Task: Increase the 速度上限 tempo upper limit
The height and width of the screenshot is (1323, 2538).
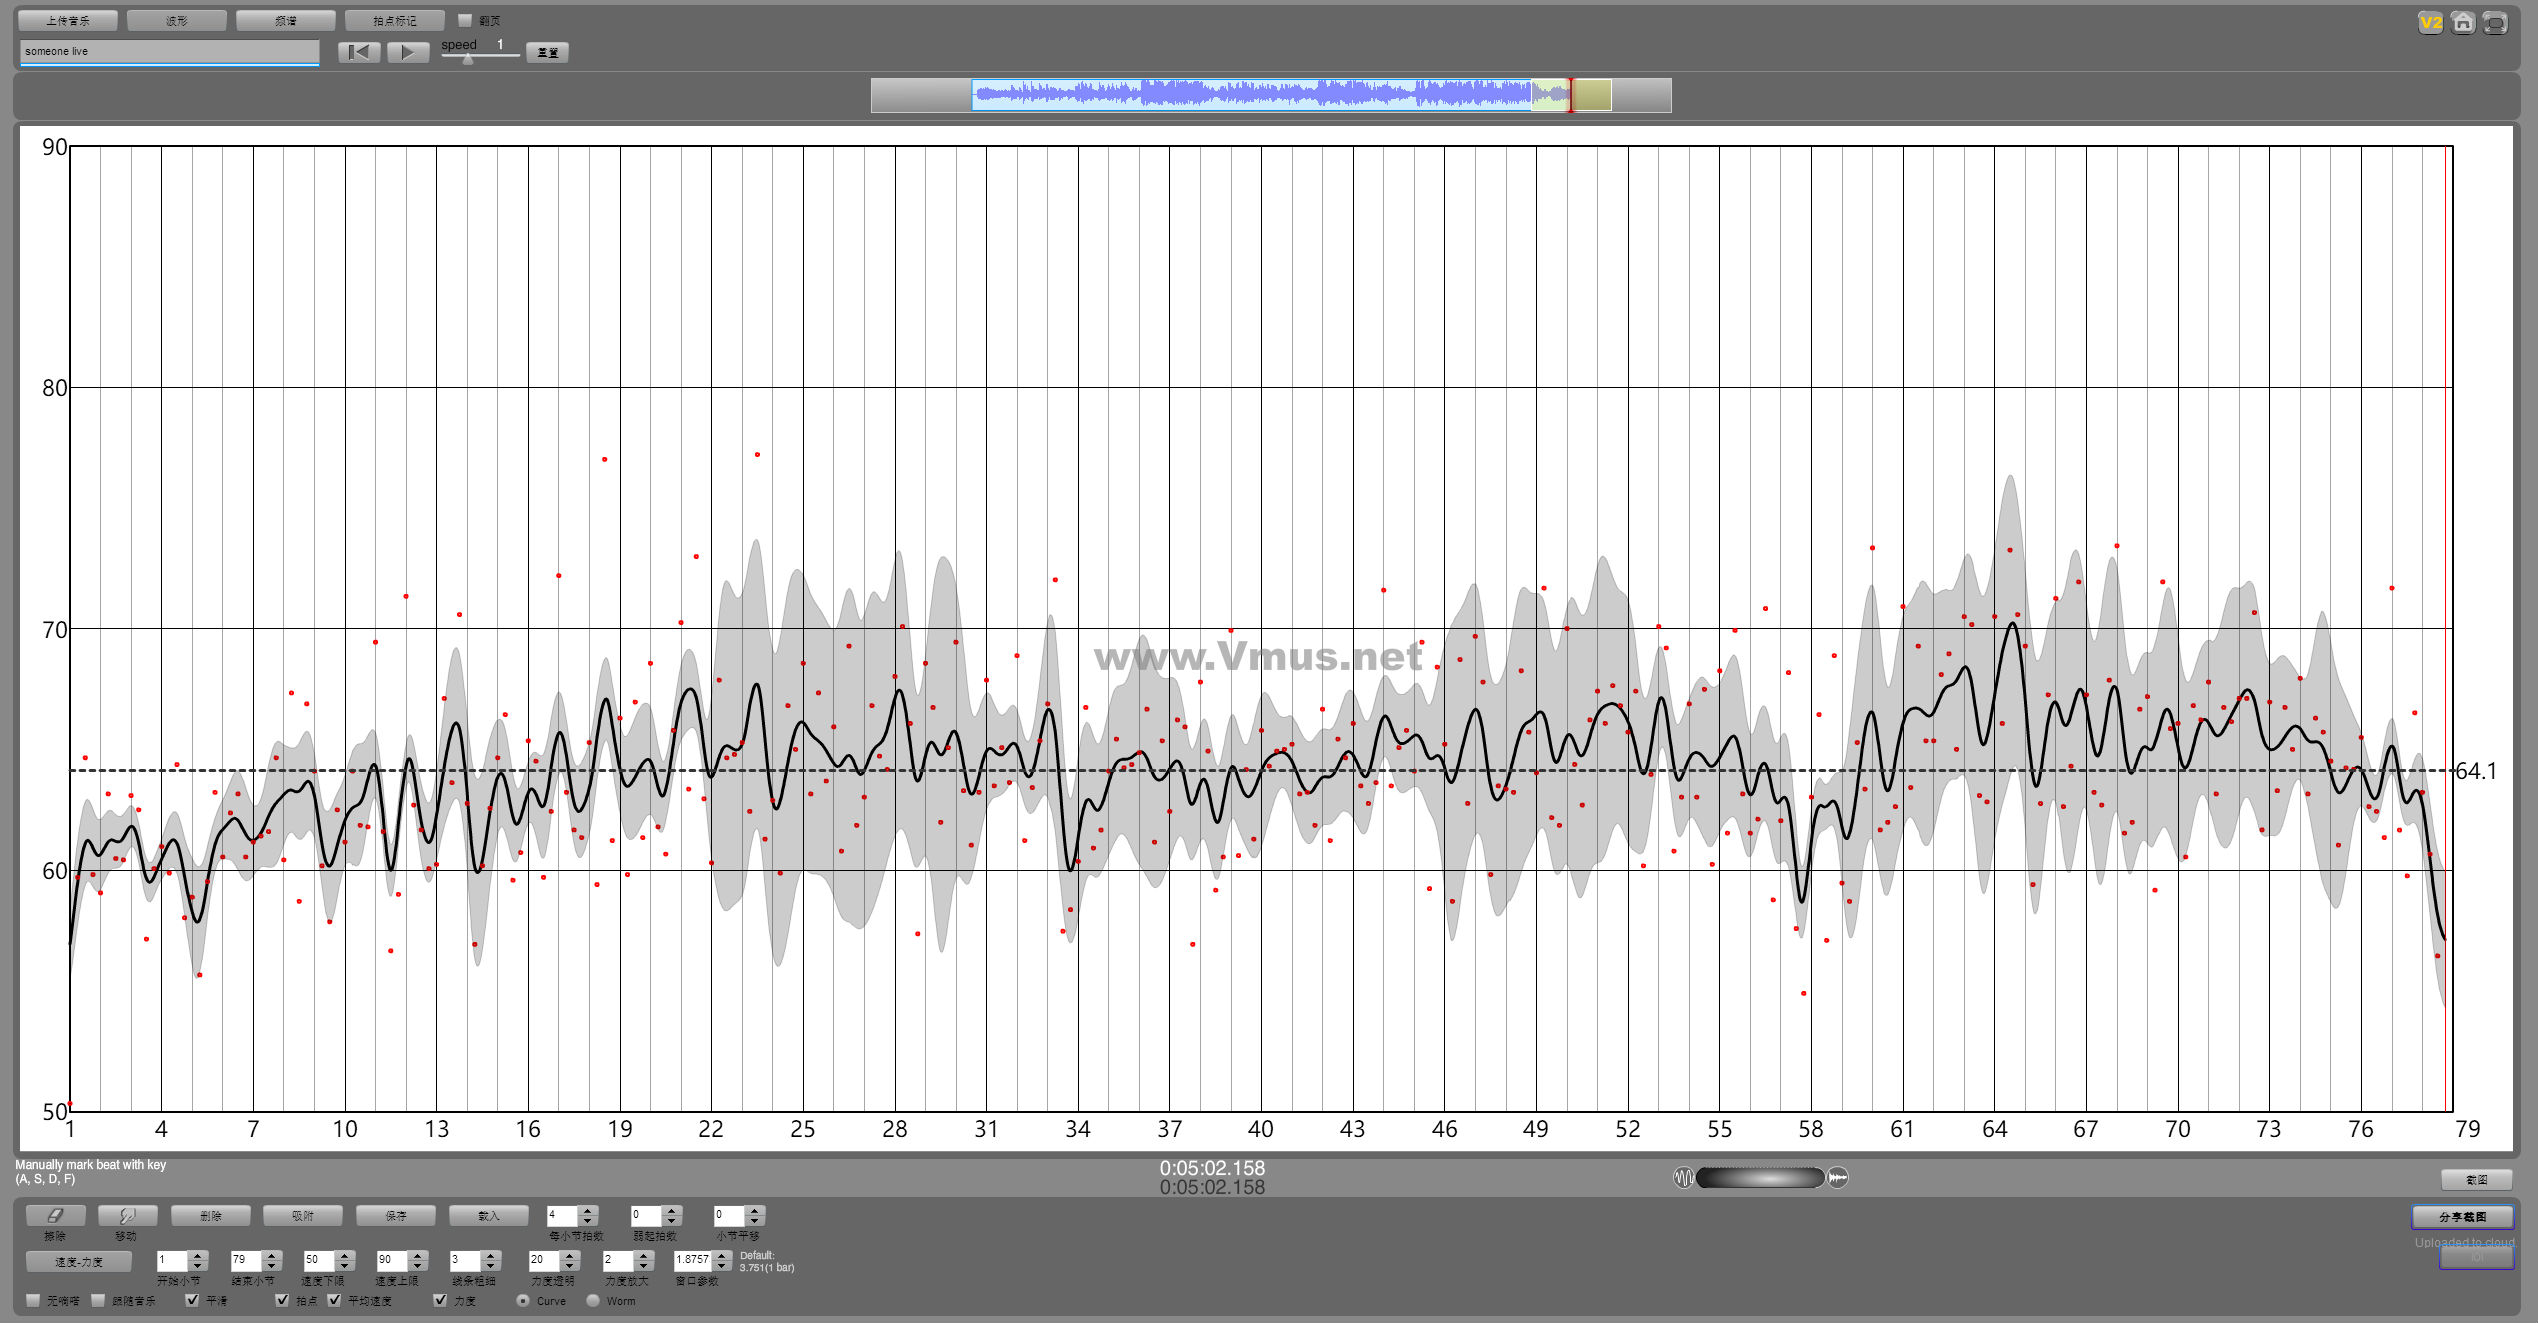Action: [419, 1255]
